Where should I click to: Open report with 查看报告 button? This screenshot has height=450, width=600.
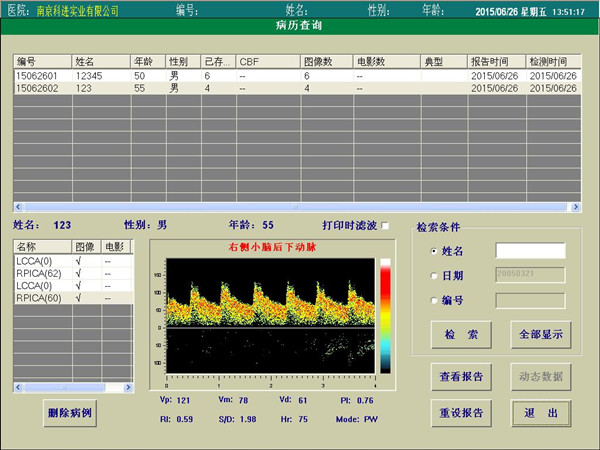(460, 377)
